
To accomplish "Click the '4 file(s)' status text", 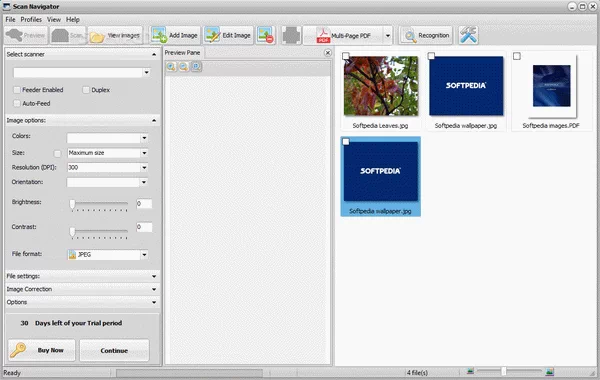I will click(417, 372).
